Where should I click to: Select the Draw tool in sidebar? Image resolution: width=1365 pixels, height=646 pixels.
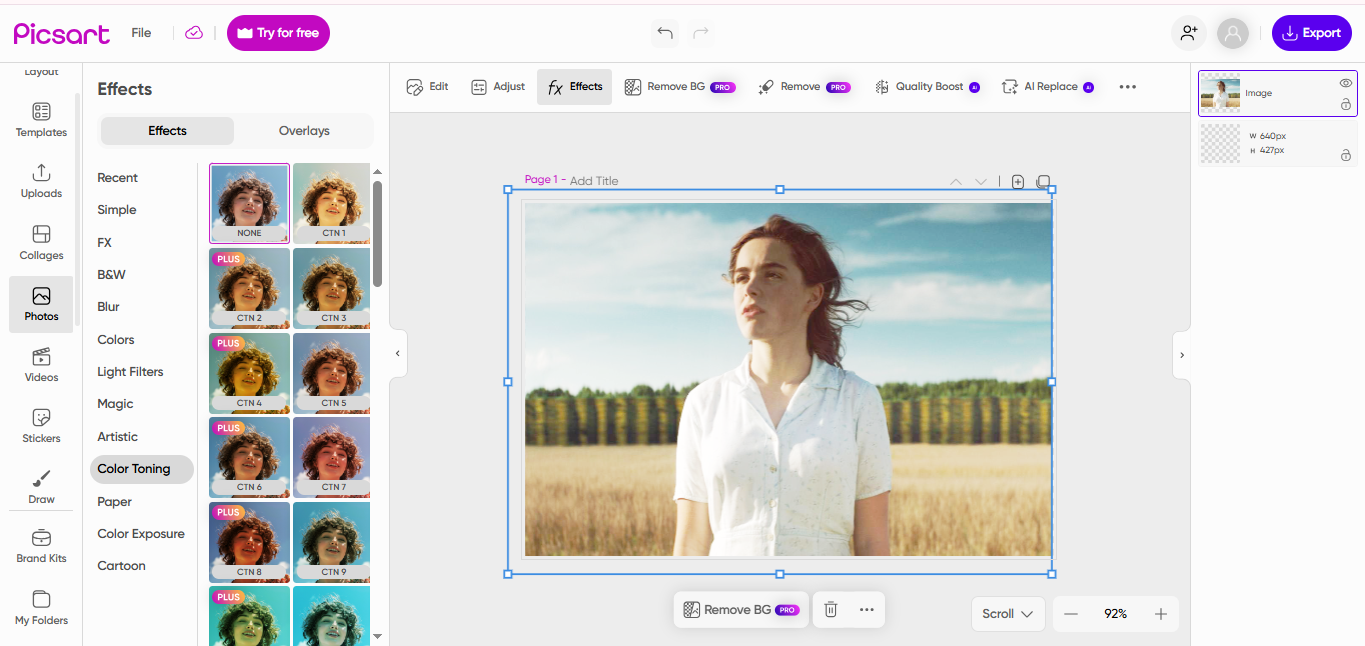41,487
